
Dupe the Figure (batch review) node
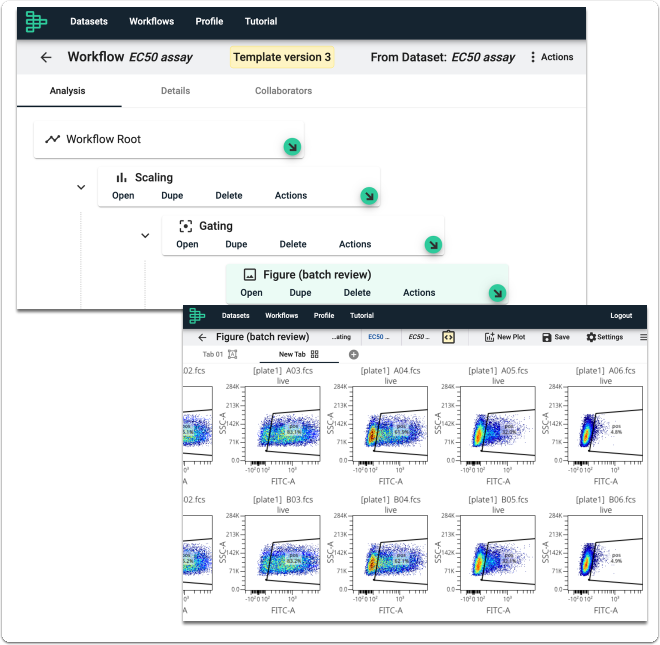coord(300,293)
